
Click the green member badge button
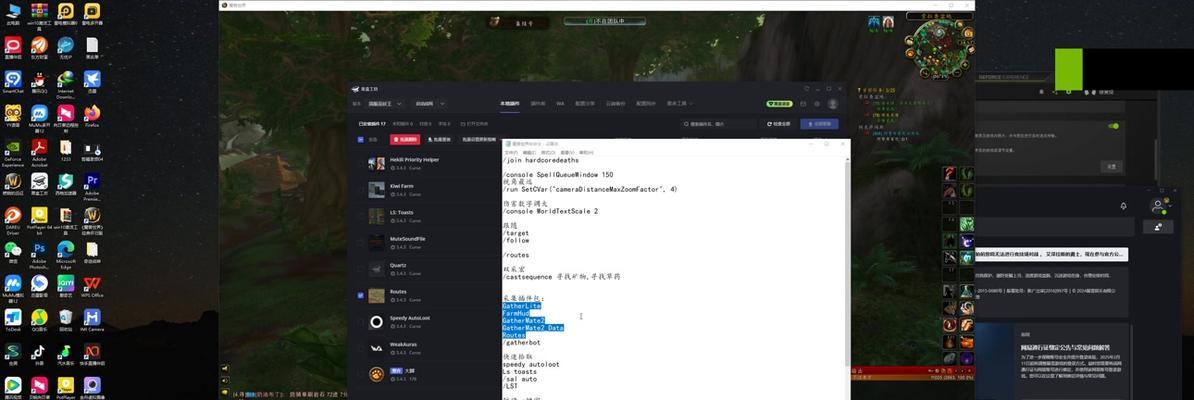778,104
